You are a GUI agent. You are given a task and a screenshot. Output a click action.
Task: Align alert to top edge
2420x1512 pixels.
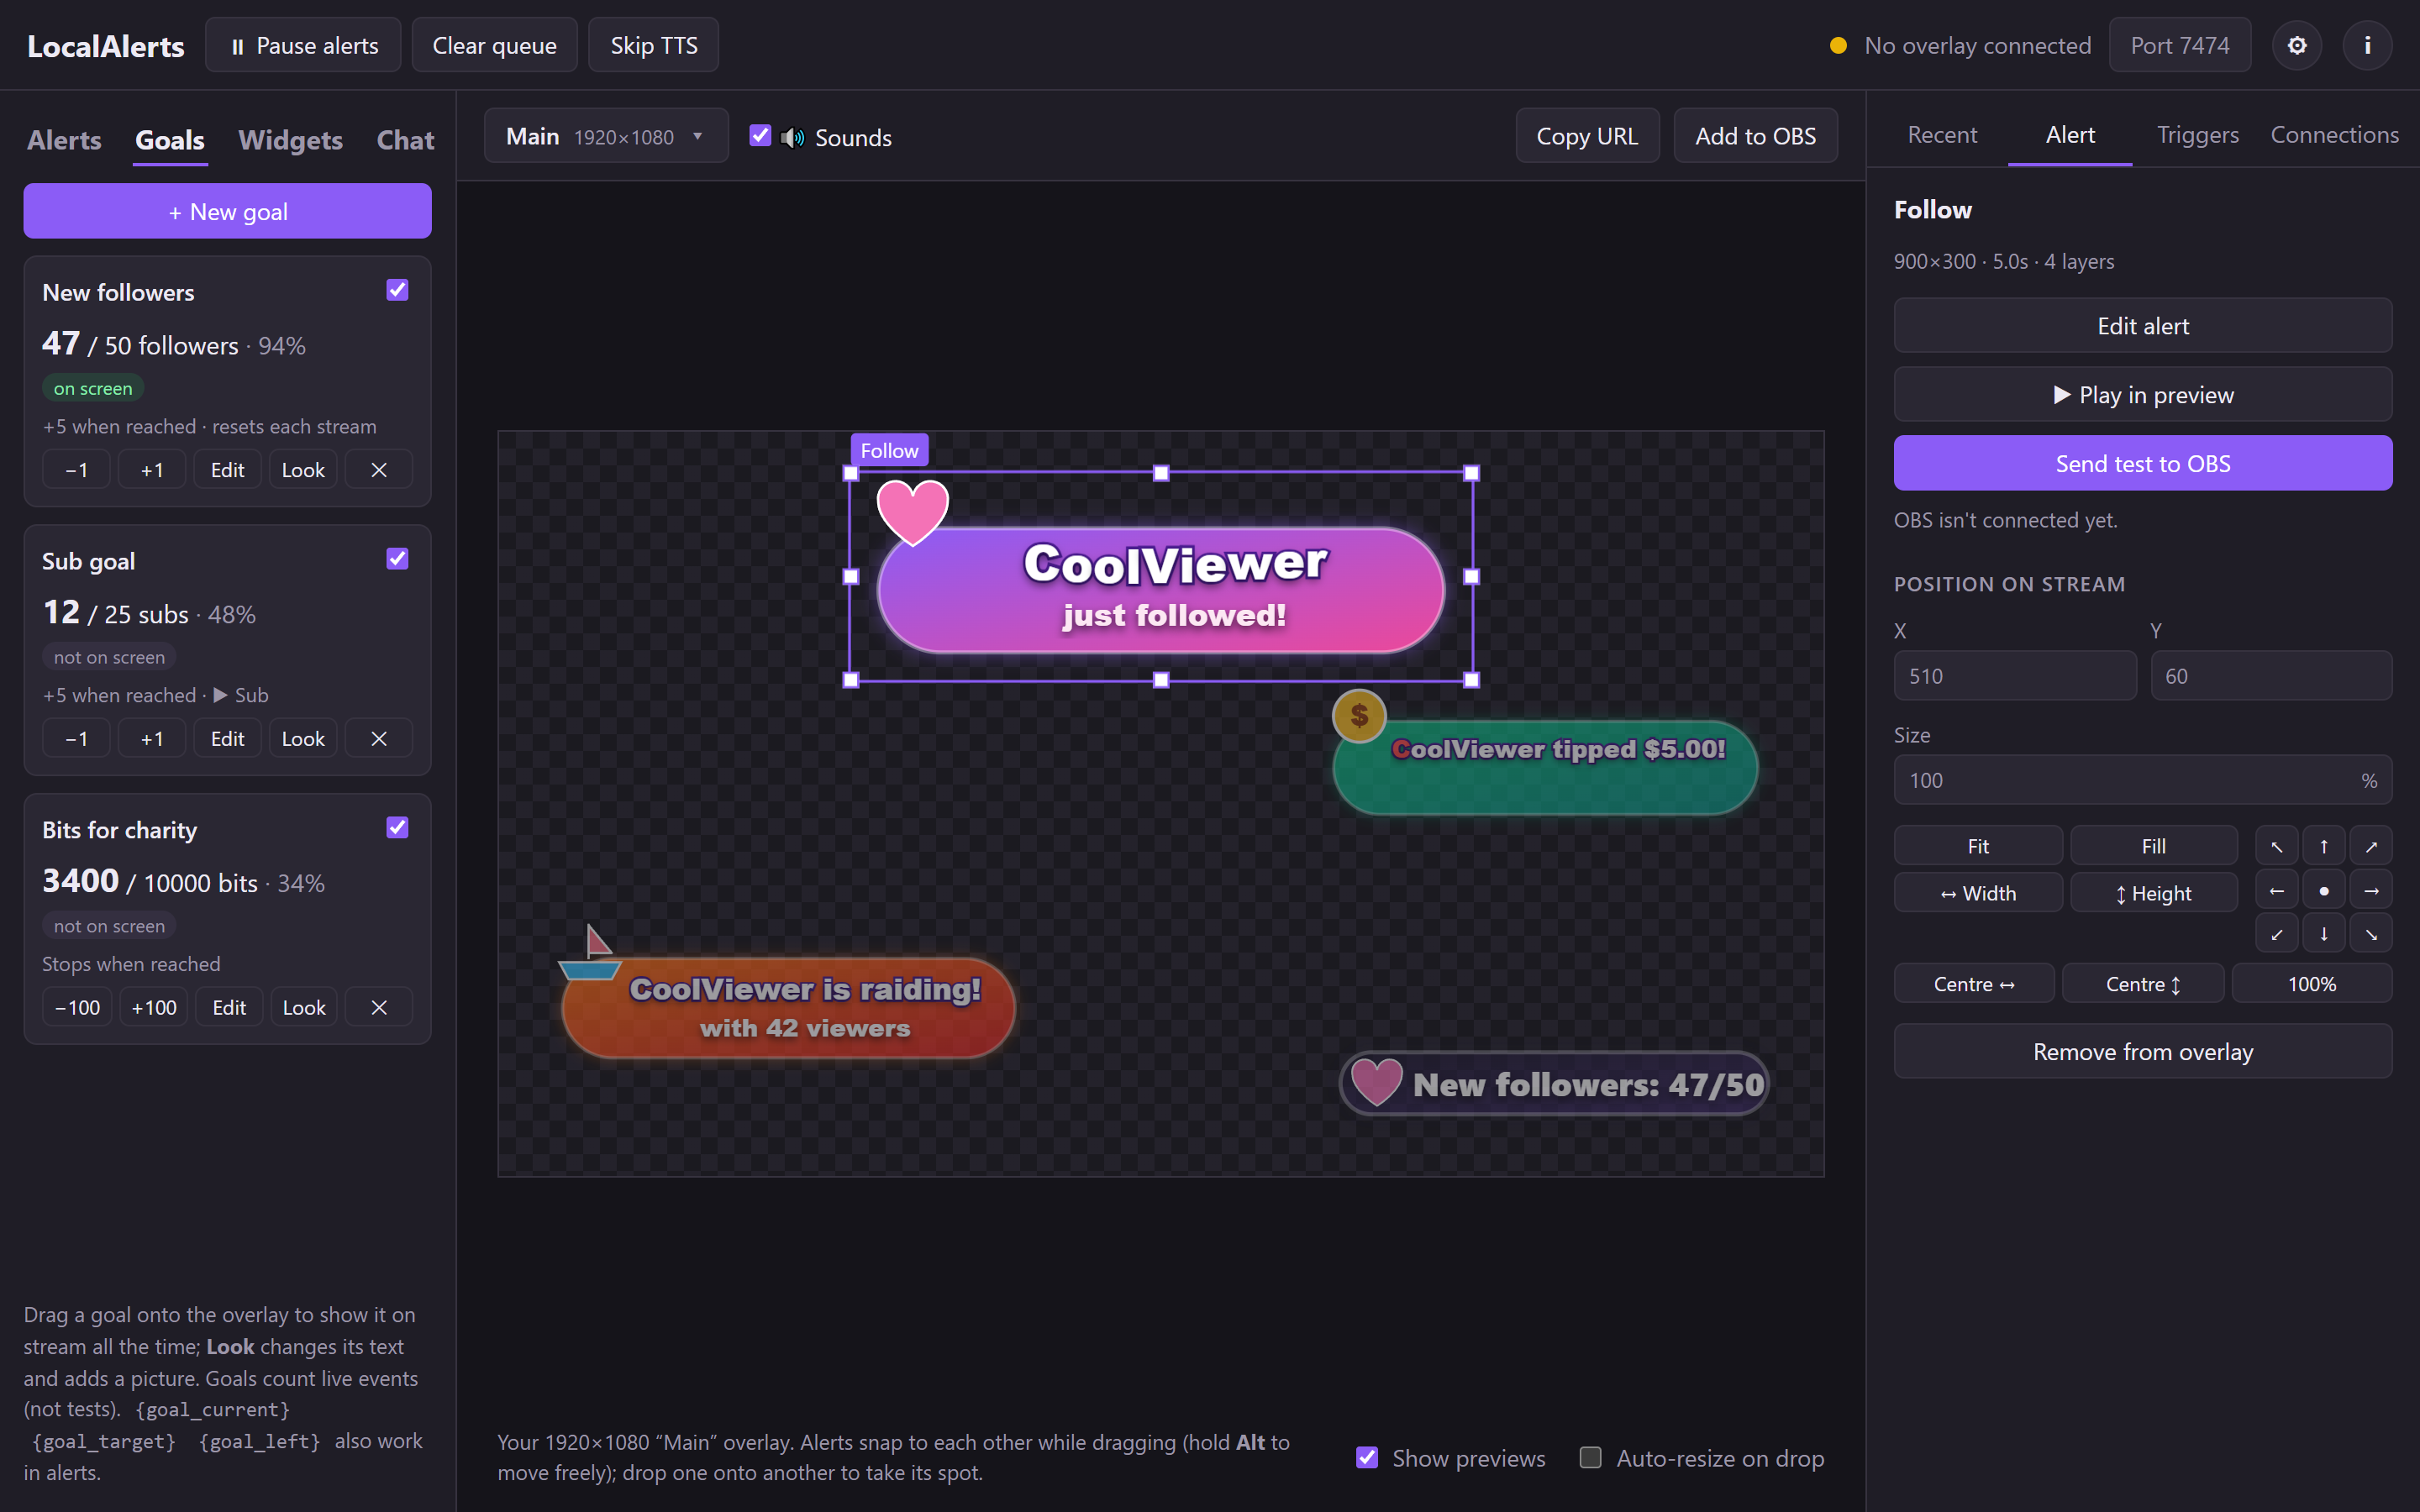coord(2323,846)
